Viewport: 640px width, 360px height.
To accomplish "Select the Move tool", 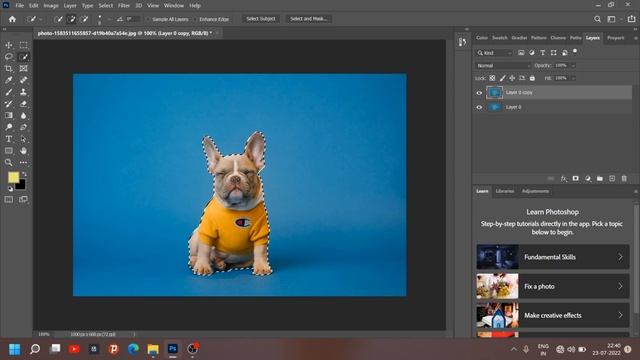I will pyautogui.click(x=9, y=45).
